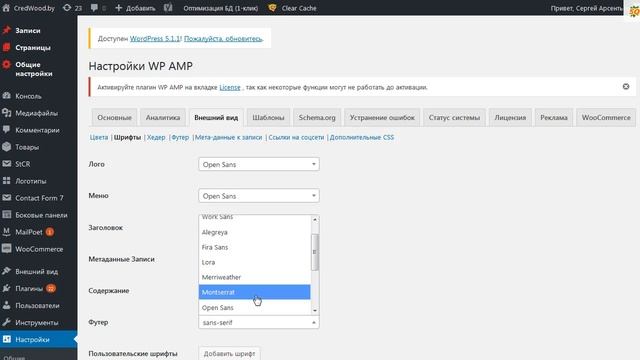Click the Привет, Сергей greeting in admin bar
640x360 pixels.
click(587, 8)
